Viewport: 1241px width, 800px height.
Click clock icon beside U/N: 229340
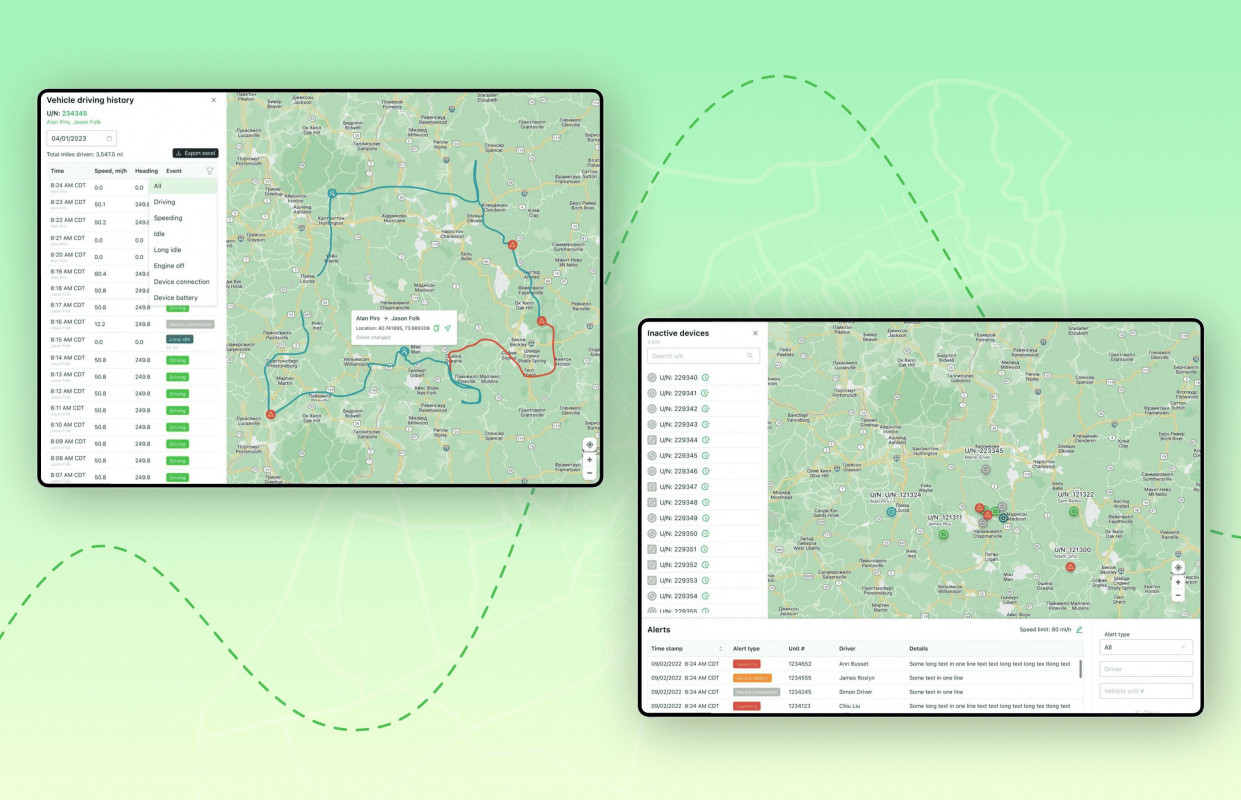click(x=705, y=378)
